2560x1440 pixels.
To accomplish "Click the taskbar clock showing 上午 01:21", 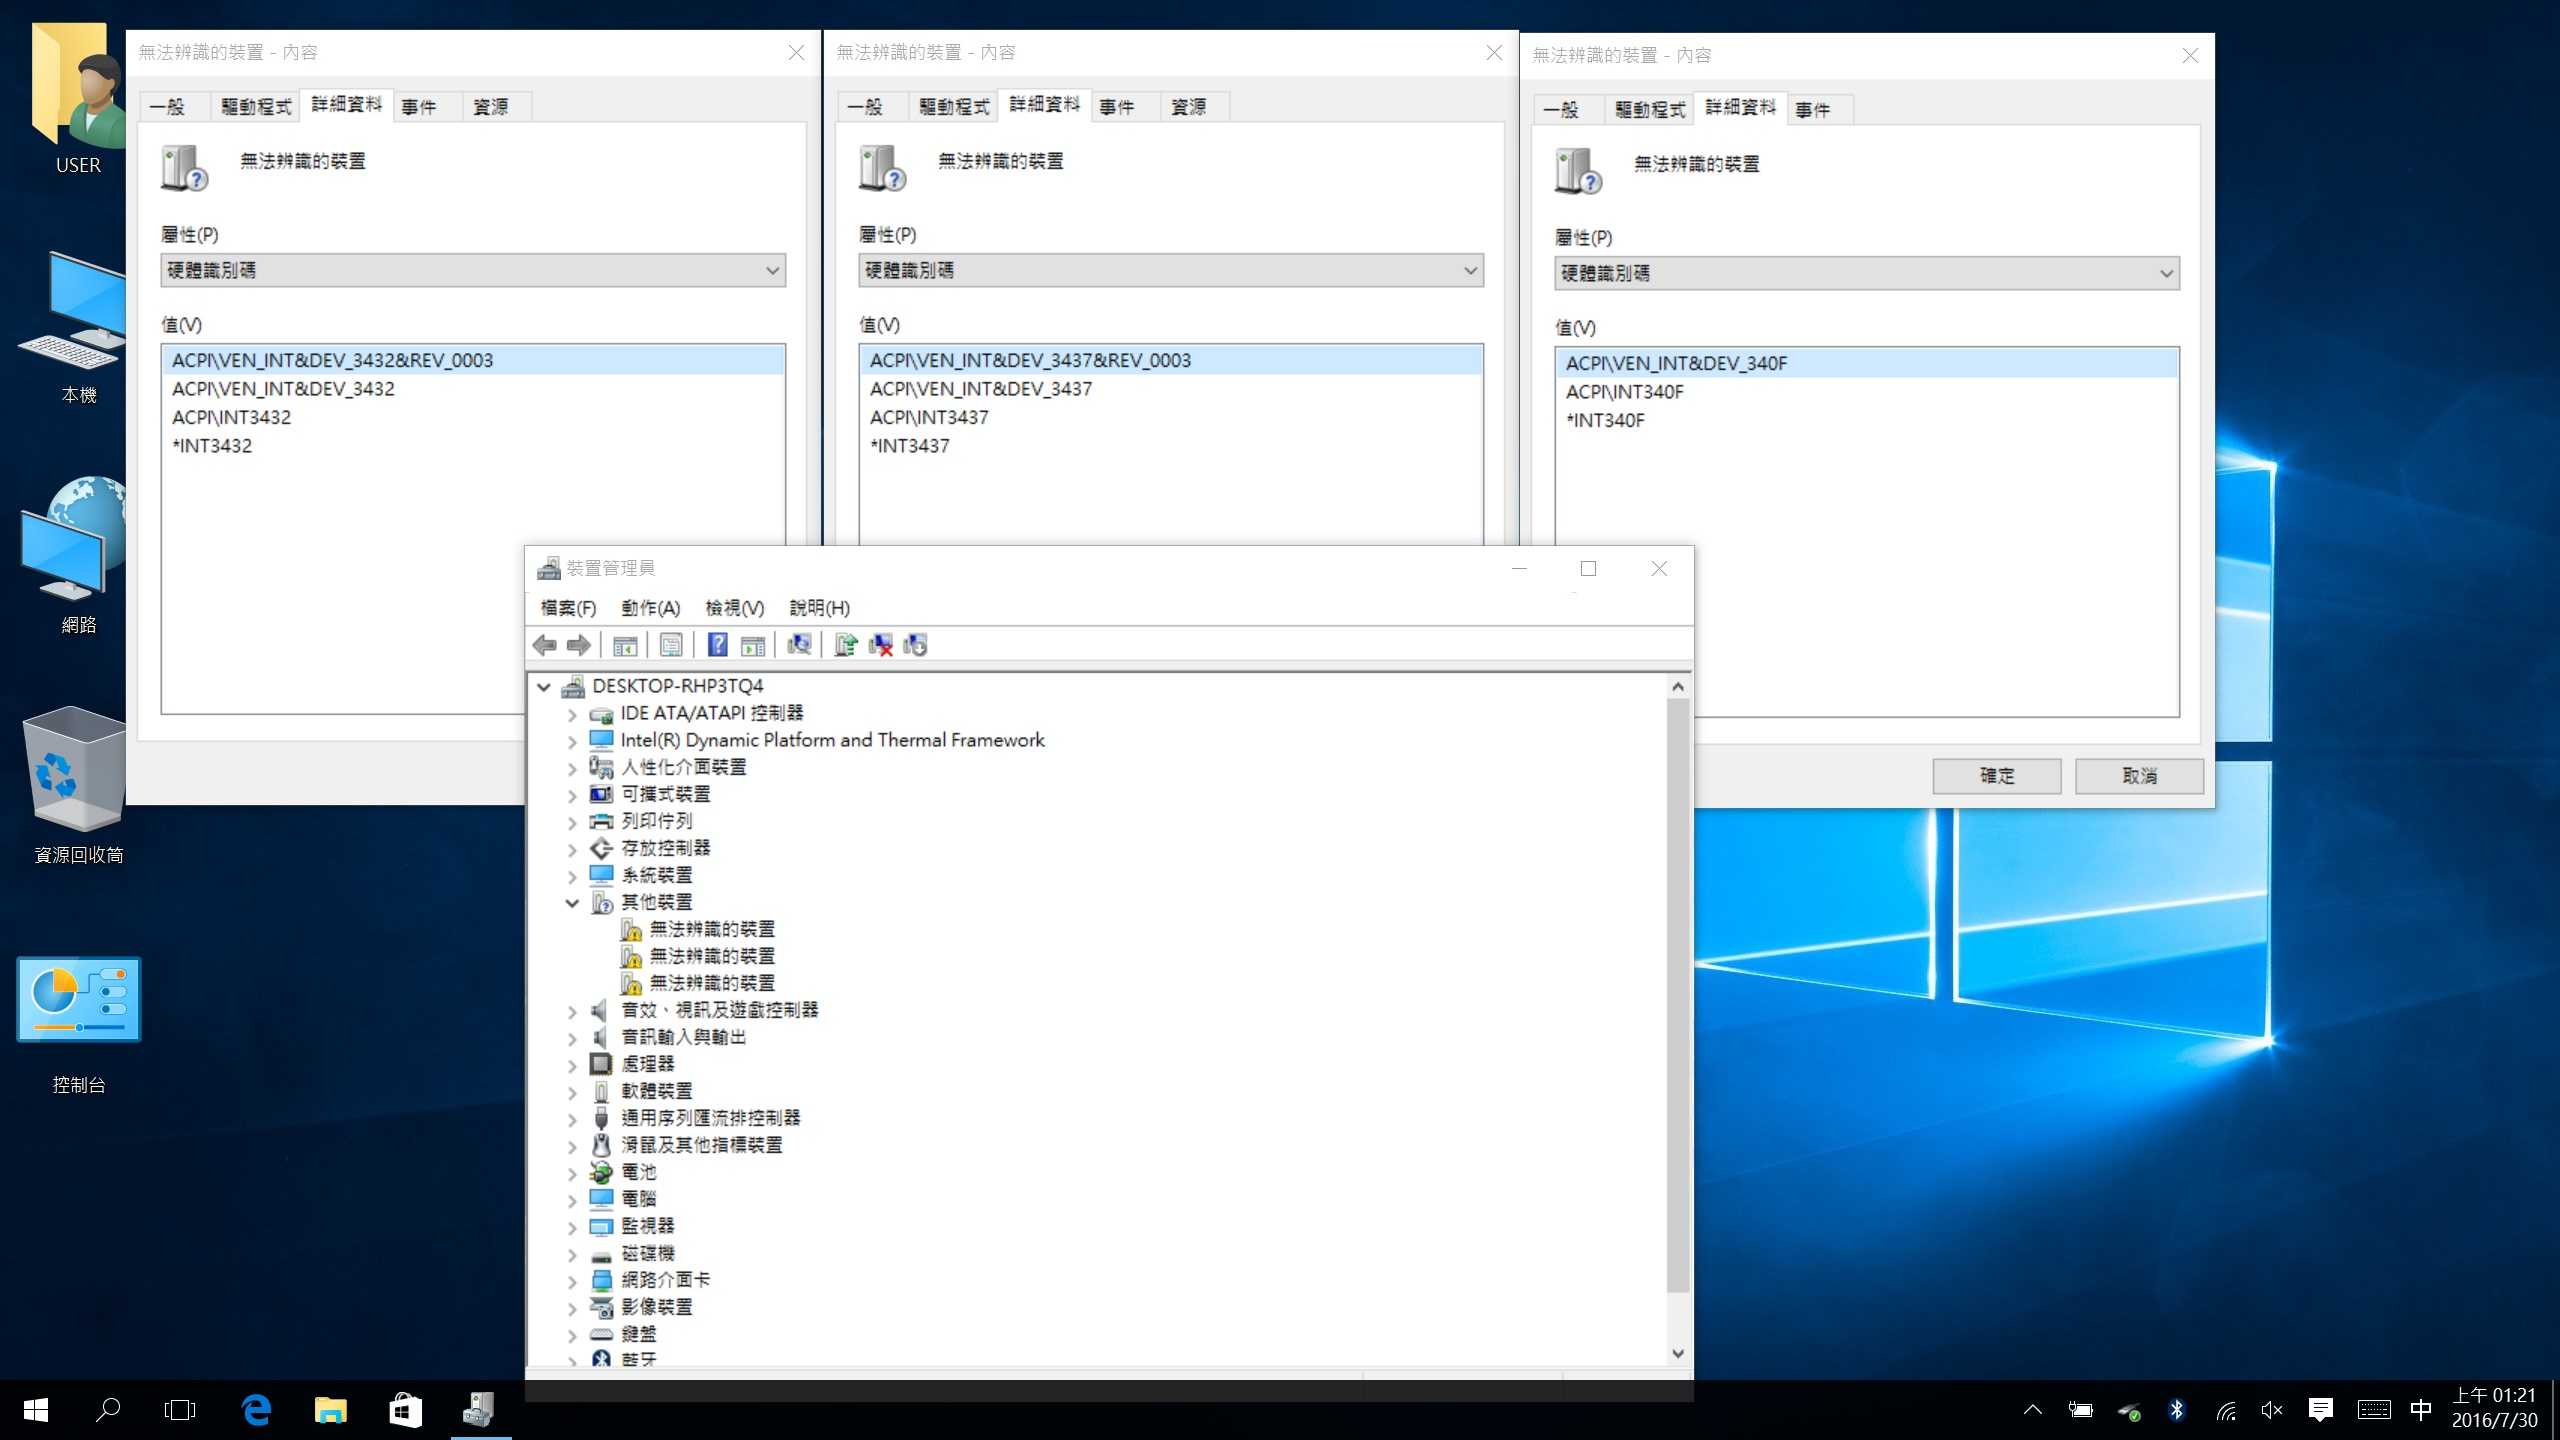I will (x=2494, y=1408).
